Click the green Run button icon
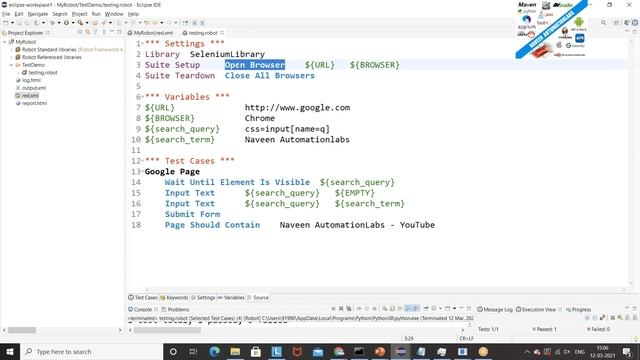 [x=67, y=23]
